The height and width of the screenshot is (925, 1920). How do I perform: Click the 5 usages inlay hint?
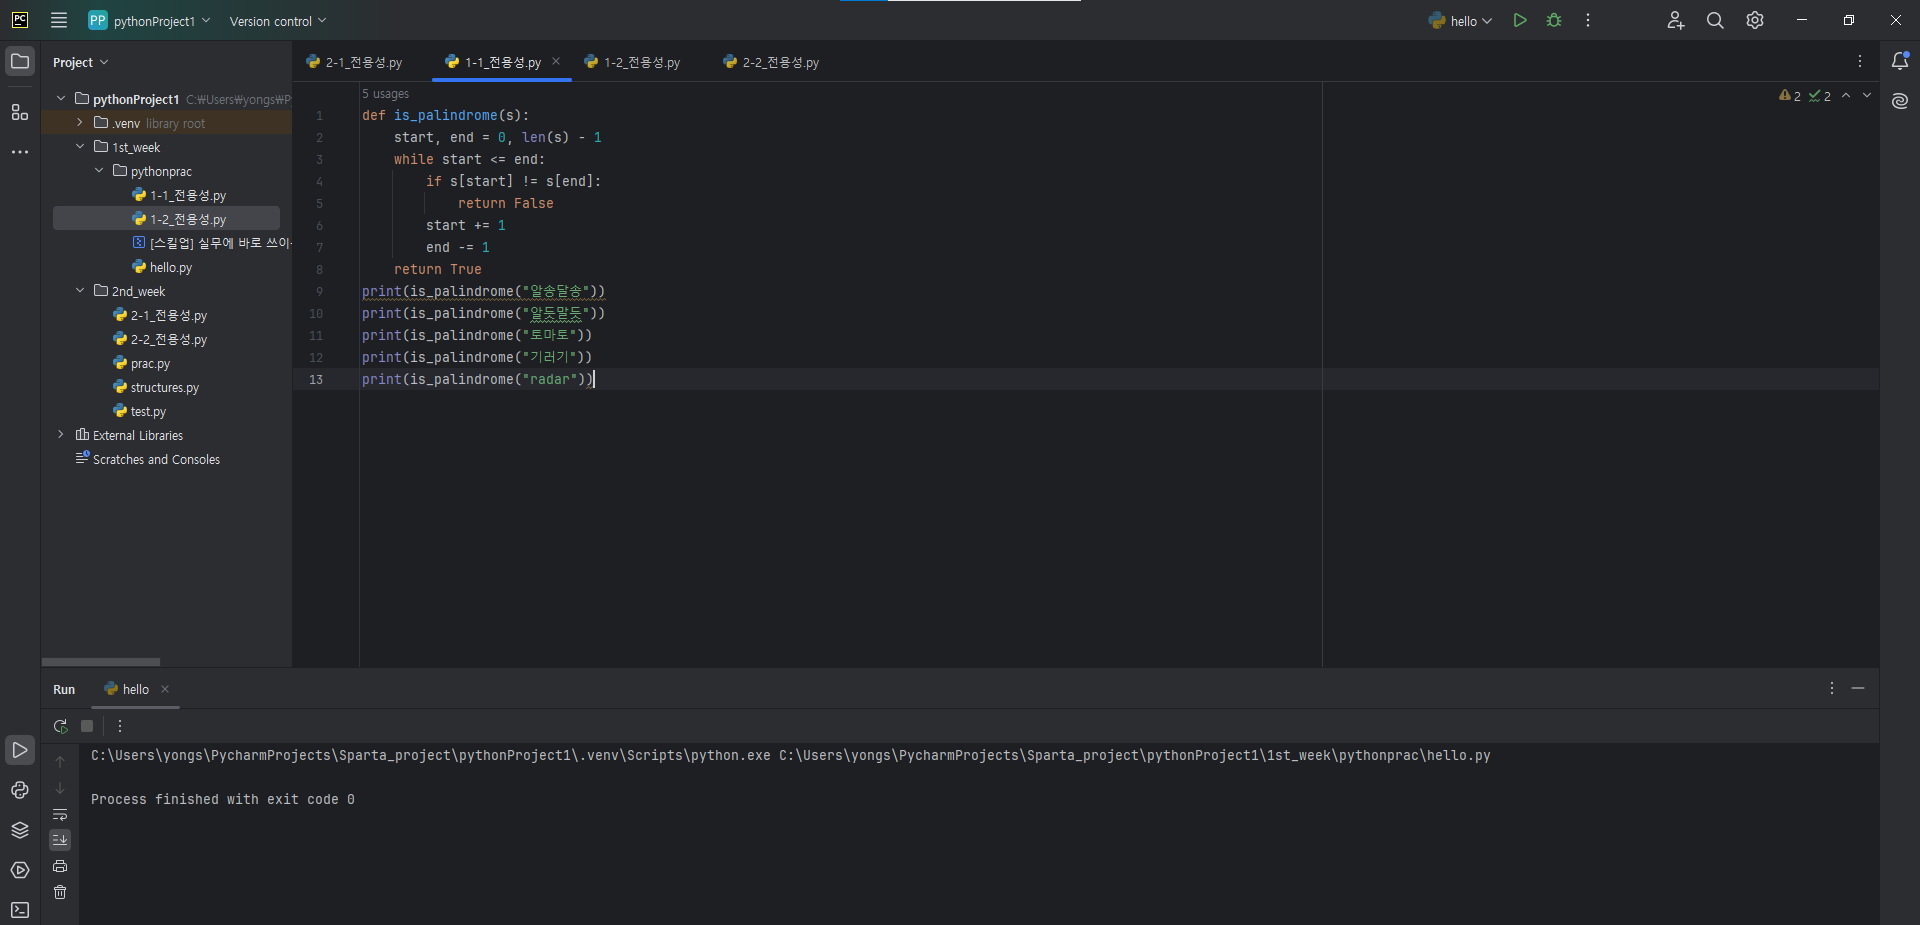point(386,94)
